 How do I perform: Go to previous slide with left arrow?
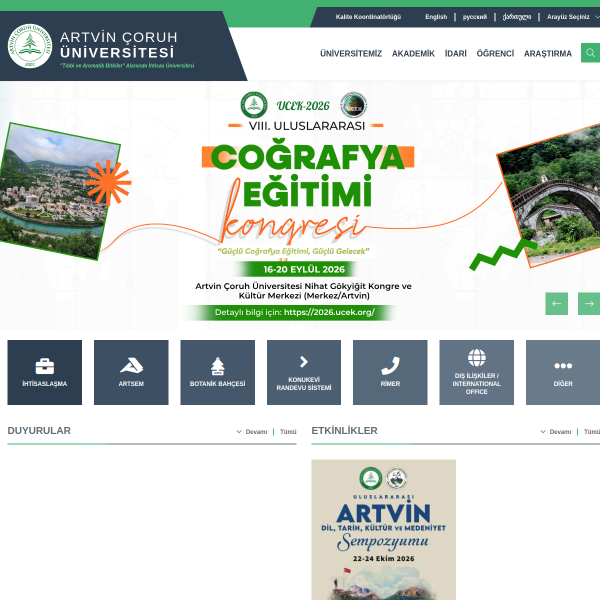pyautogui.click(x=556, y=304)
